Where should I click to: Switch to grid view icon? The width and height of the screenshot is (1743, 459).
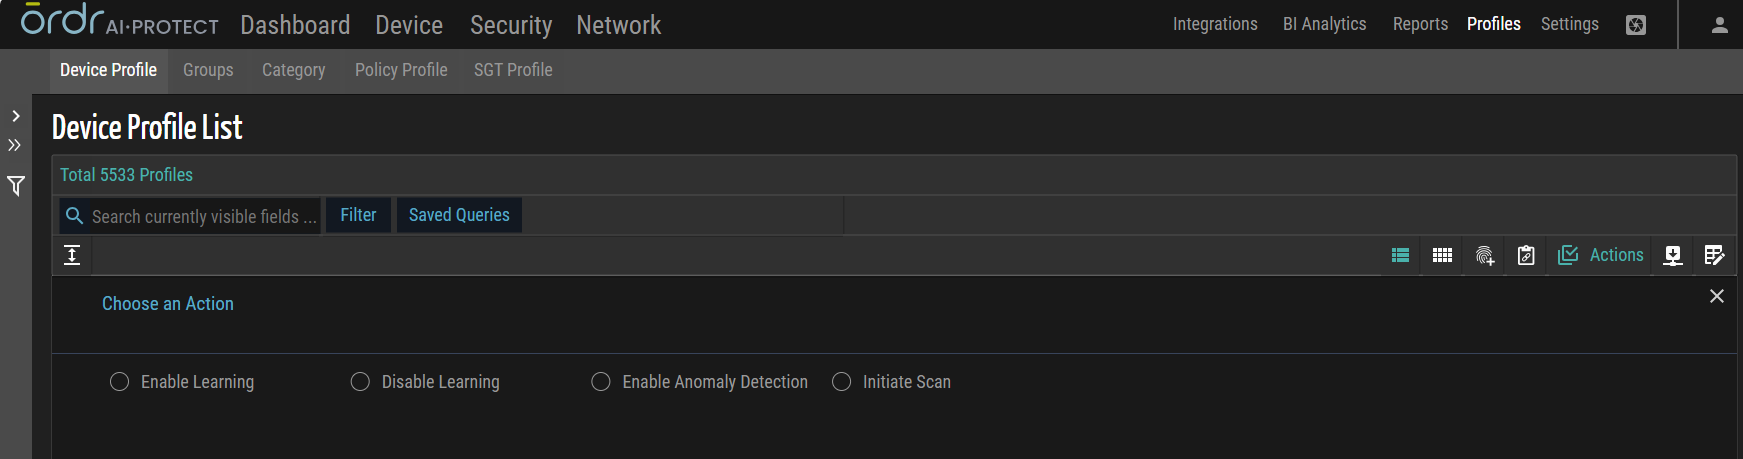1442,255
